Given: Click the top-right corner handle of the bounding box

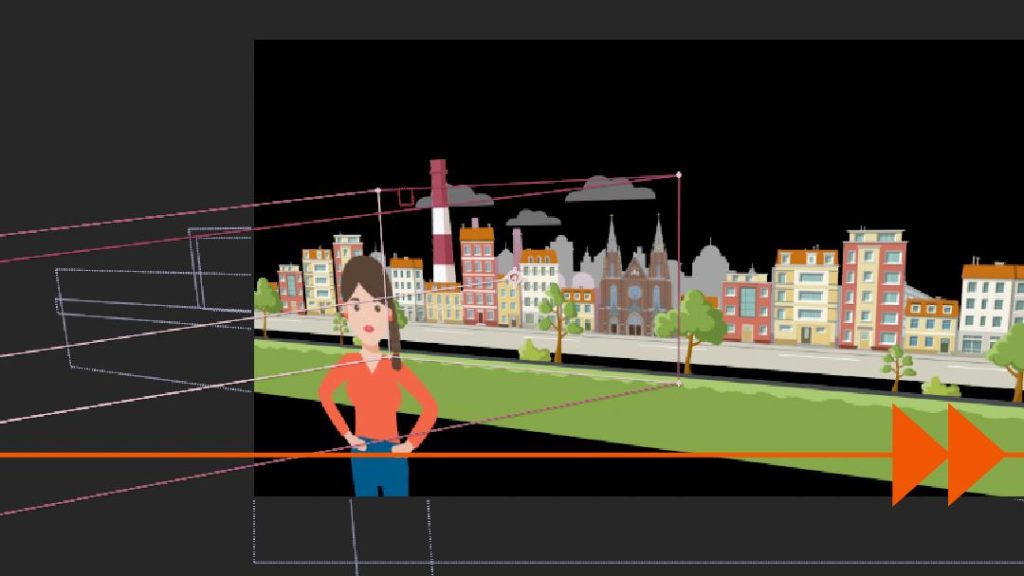Looking at the screenshot, I should (679, 174).
